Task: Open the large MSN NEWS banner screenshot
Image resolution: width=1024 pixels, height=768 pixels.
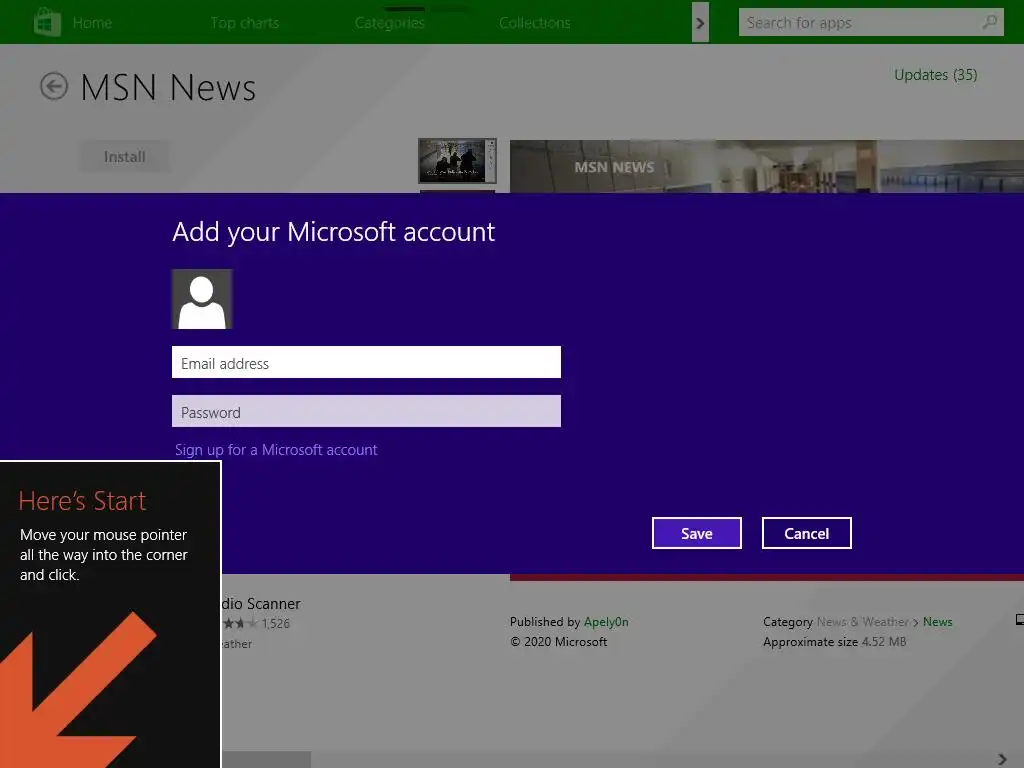Action: [x=767, y=166]
